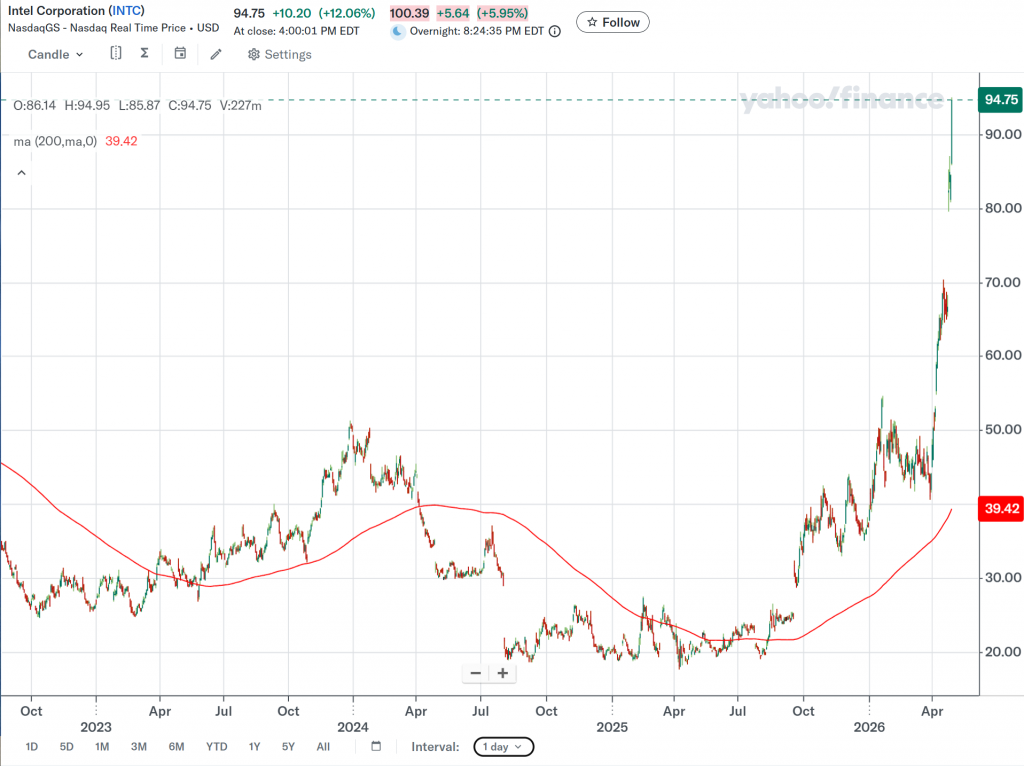Zoom in with the plus button
The width and height of the screenshot is (1024, 766).
[x=502, y=673]
